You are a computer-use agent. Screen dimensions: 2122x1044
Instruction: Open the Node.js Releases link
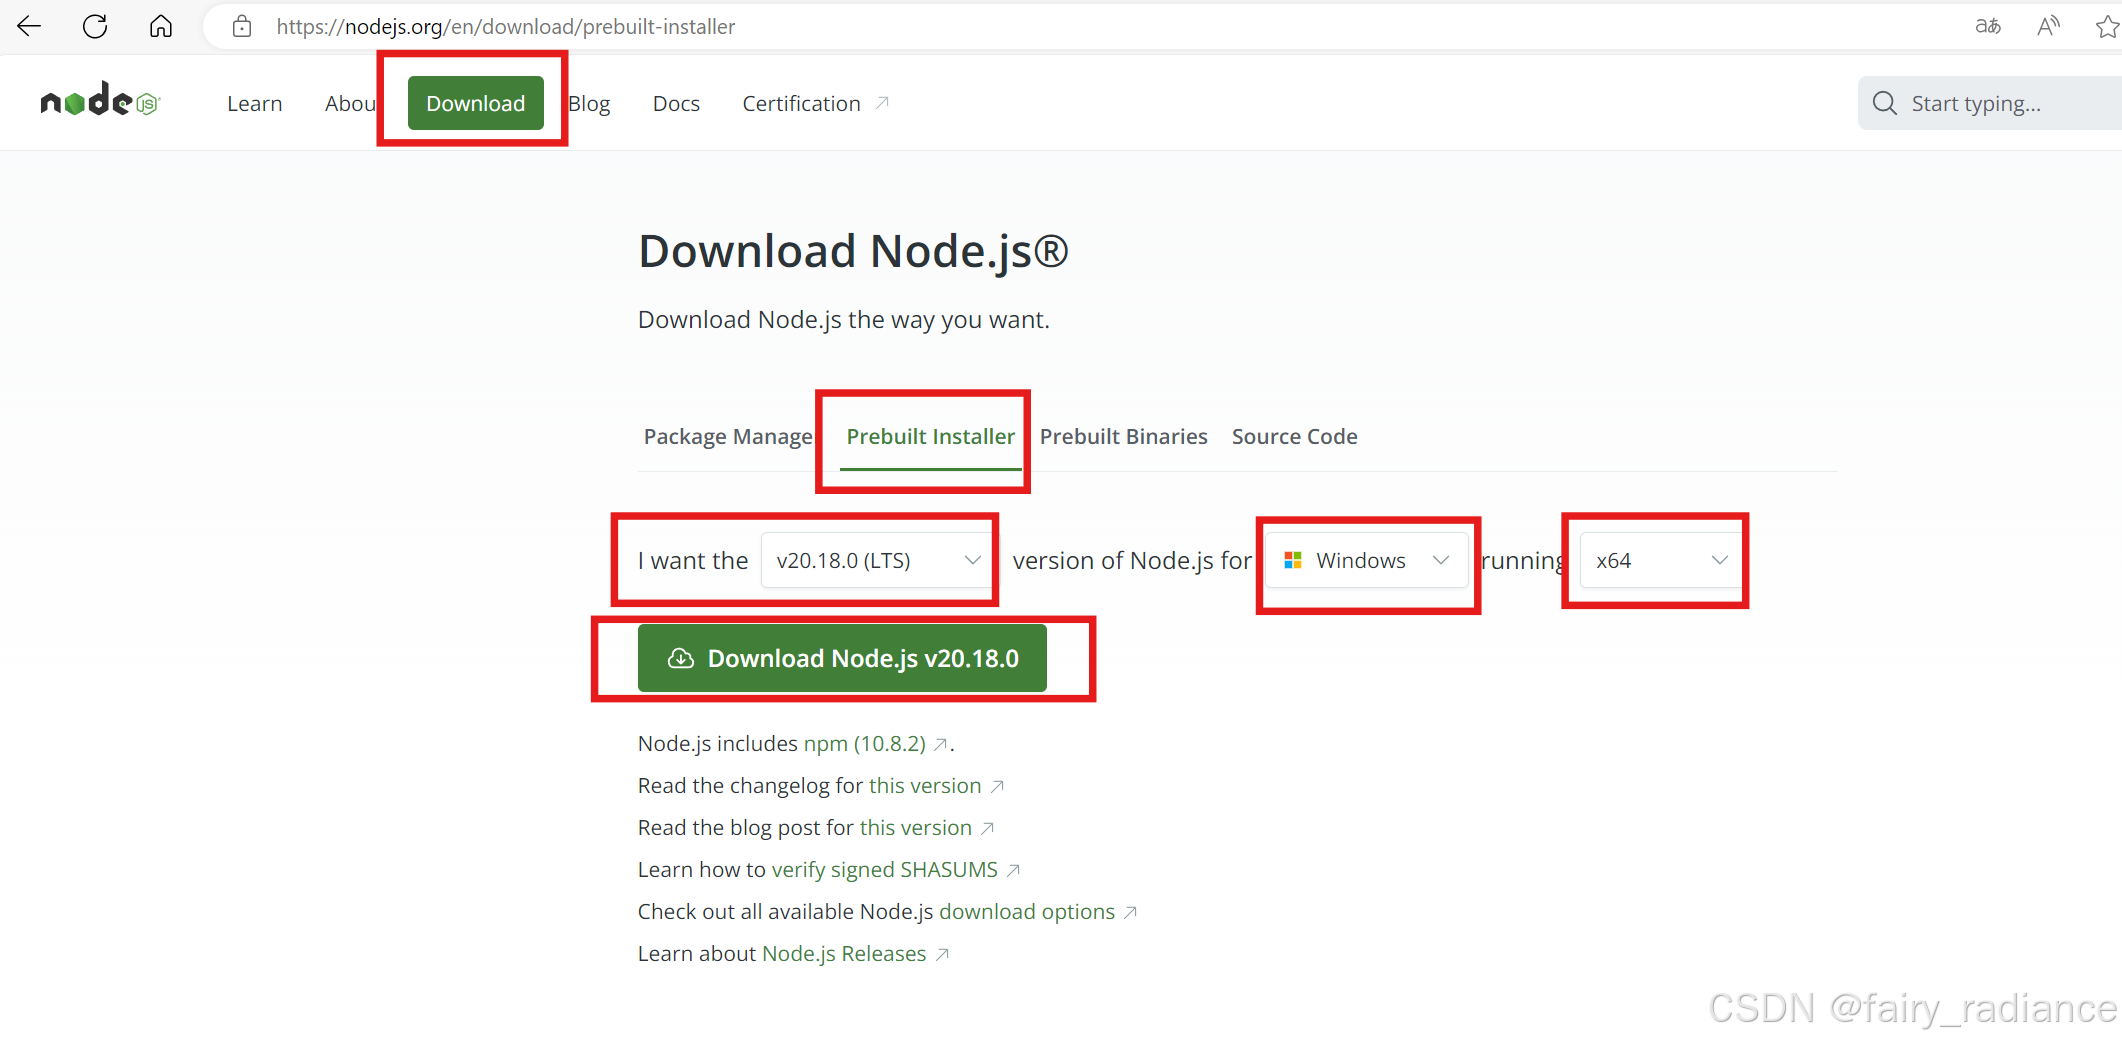(x=844, y=954)
